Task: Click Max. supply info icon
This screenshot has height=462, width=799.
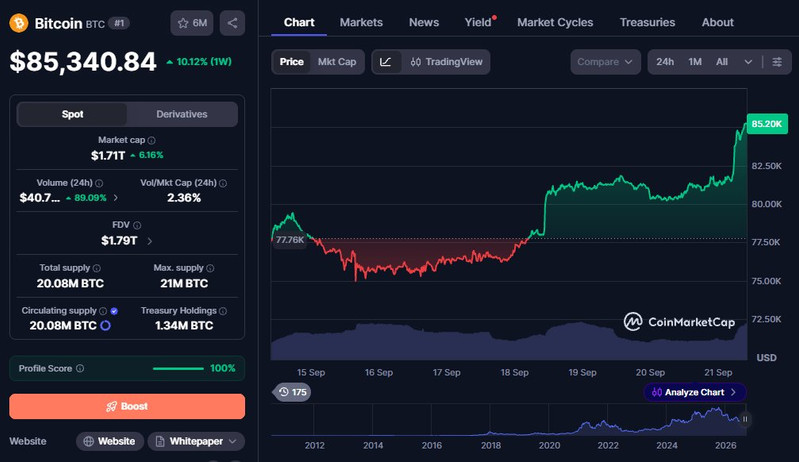Action: click(210, 268)
